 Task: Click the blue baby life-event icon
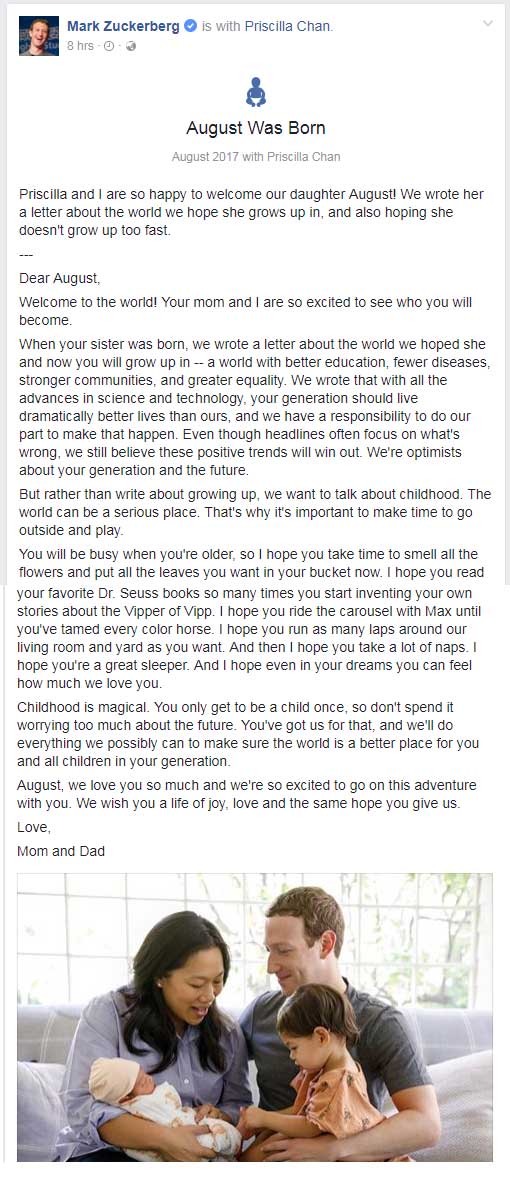tap(256, 93)
